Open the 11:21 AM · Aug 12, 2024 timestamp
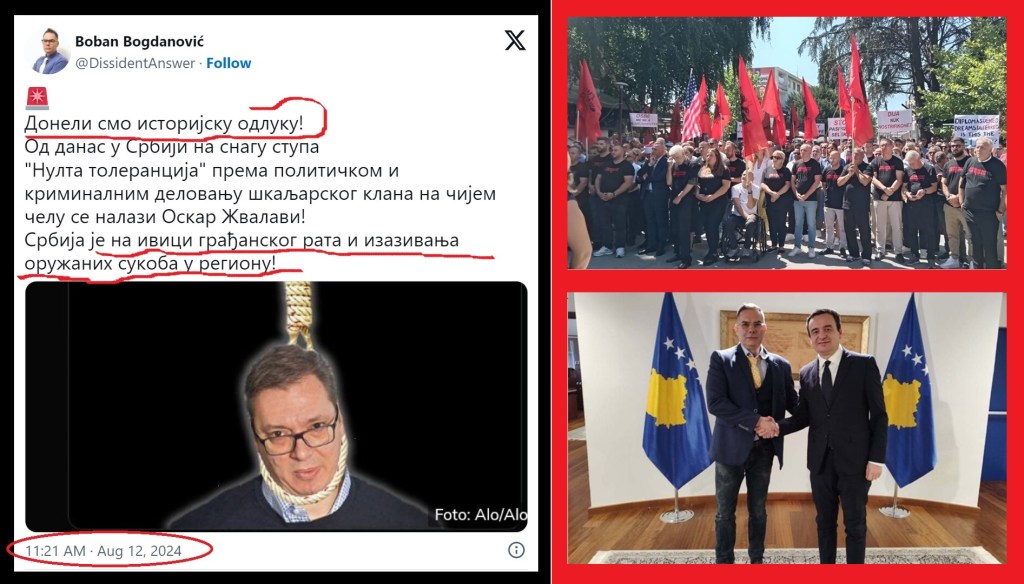This screenshot has width=1024, height=584. [x=103, y=551]
